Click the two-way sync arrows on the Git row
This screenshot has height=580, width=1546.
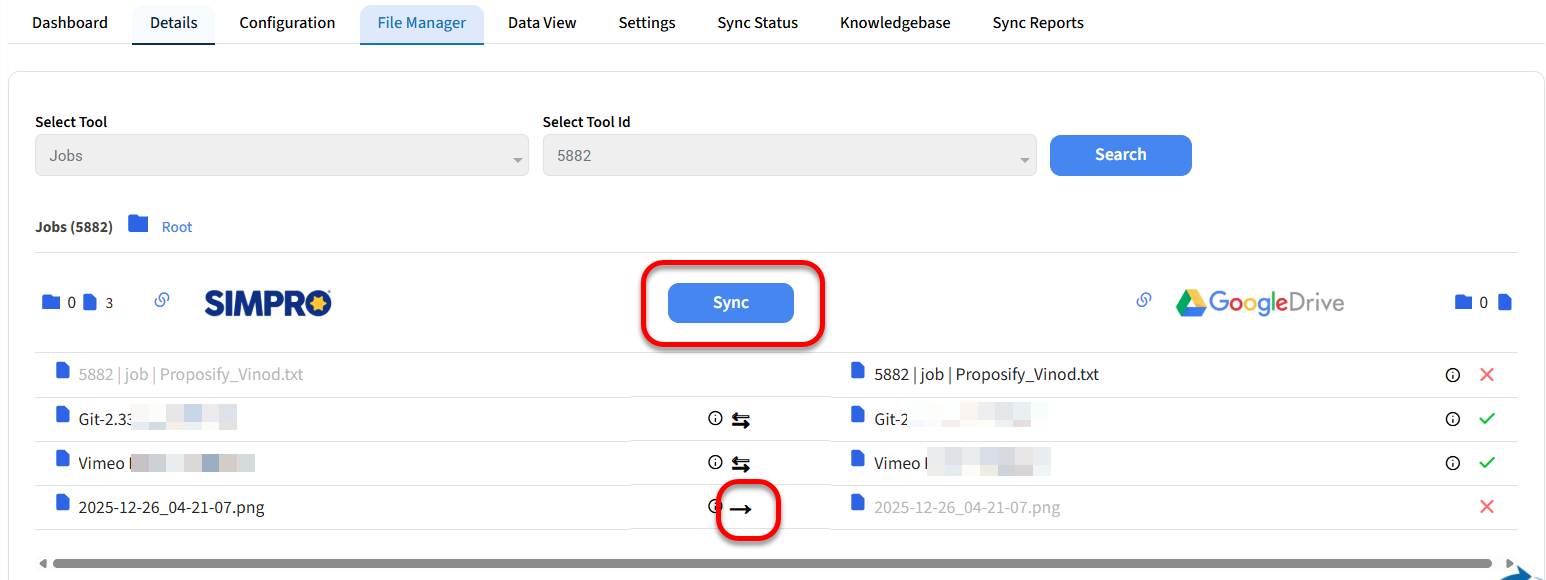pyautogui.click(x=740, y=420)
